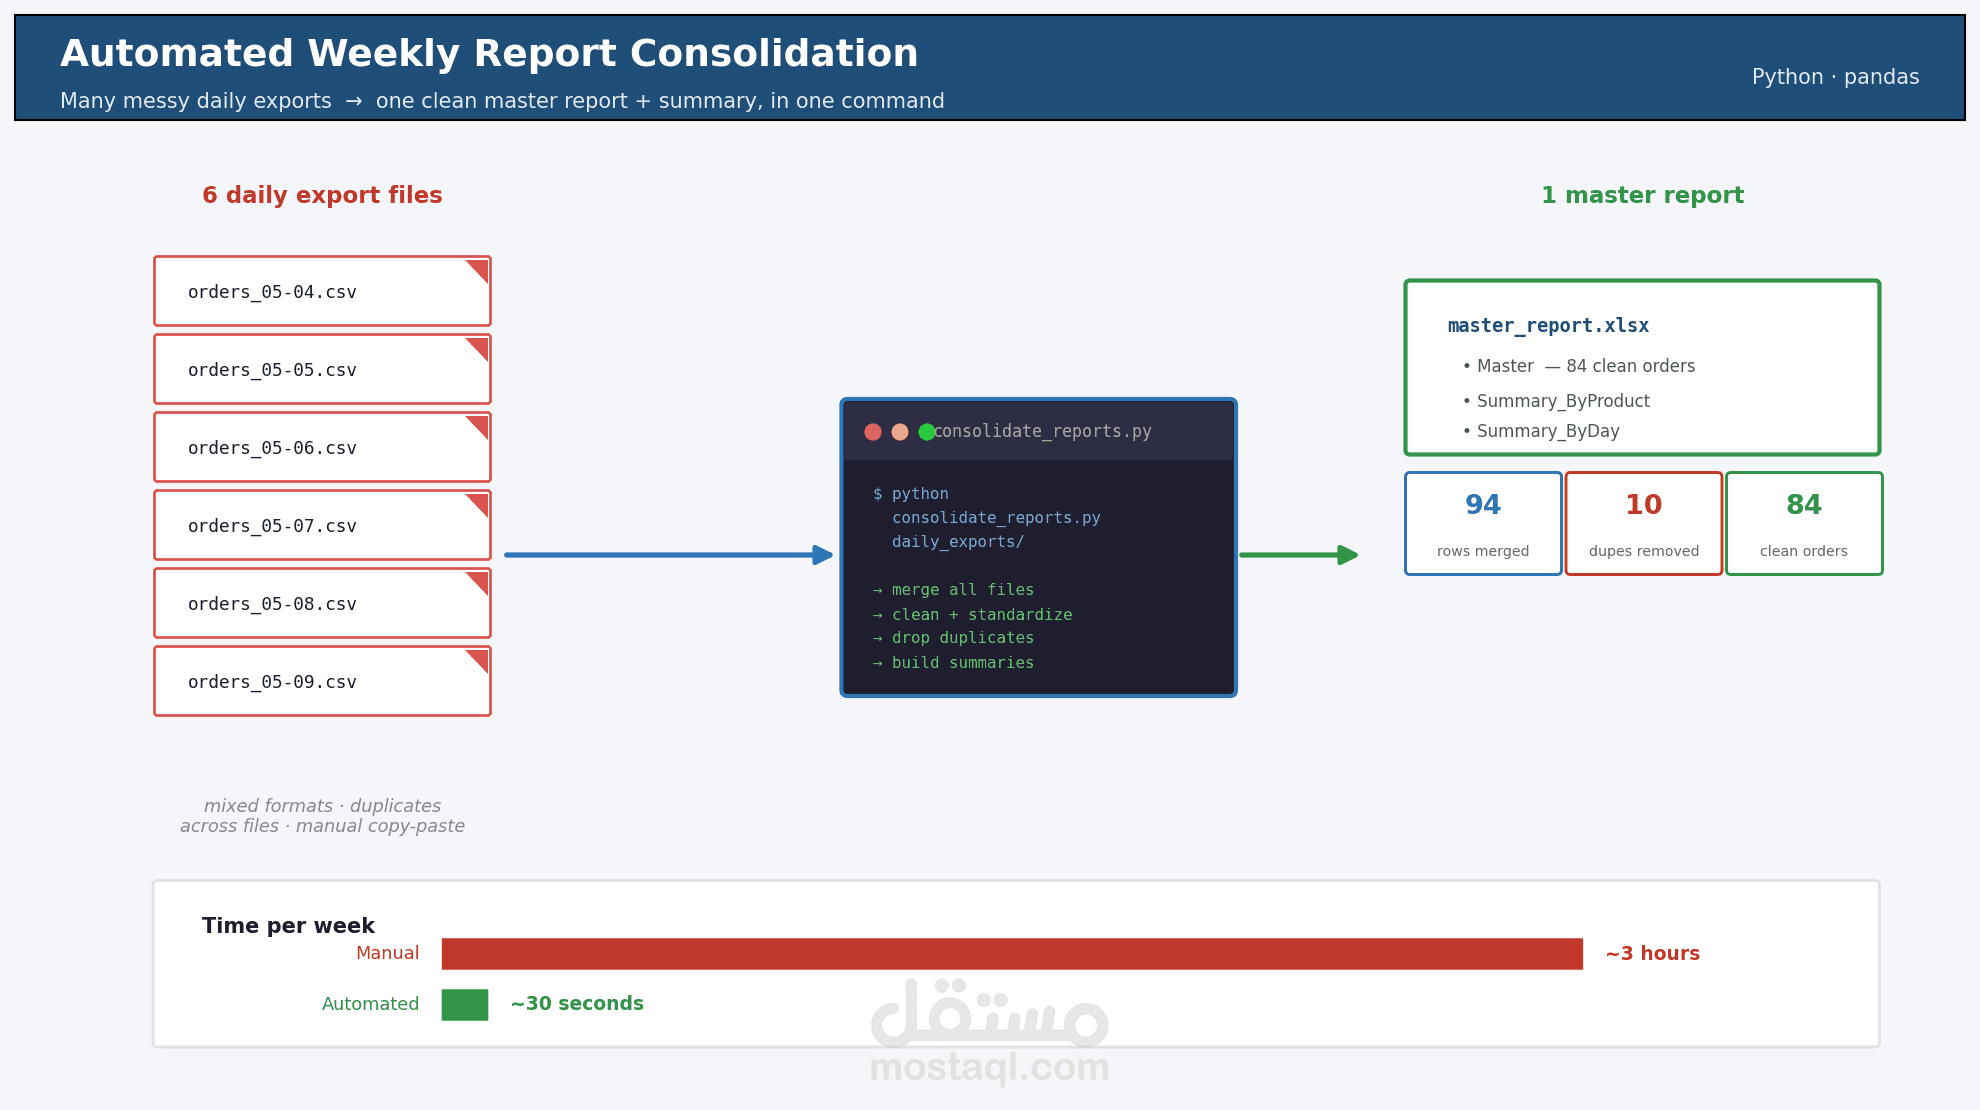Viewport: 1980px width, 1110px height.
Task: Click the '1 master report' heading
Action: [1642, 195]
